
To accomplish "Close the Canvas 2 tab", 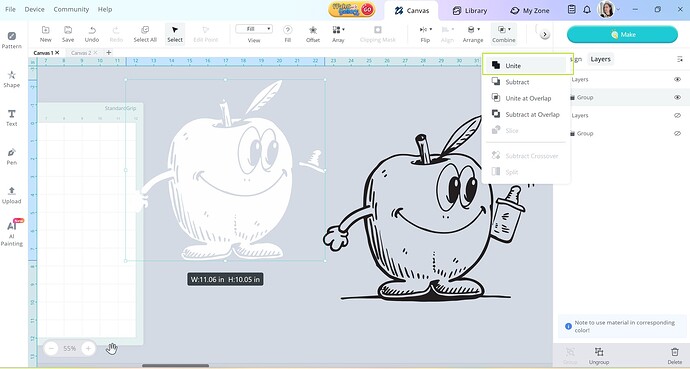I will tap(95, 53).
